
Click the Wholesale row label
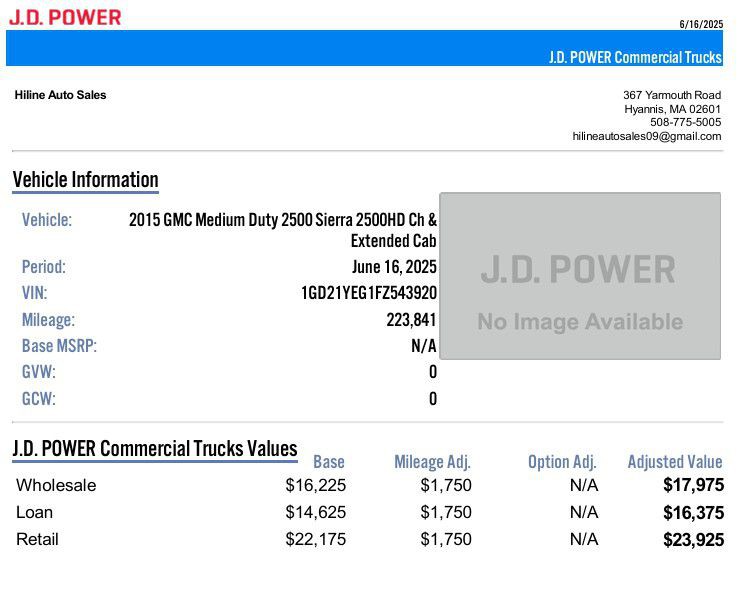pyautogui.click(x=56, y=485)
